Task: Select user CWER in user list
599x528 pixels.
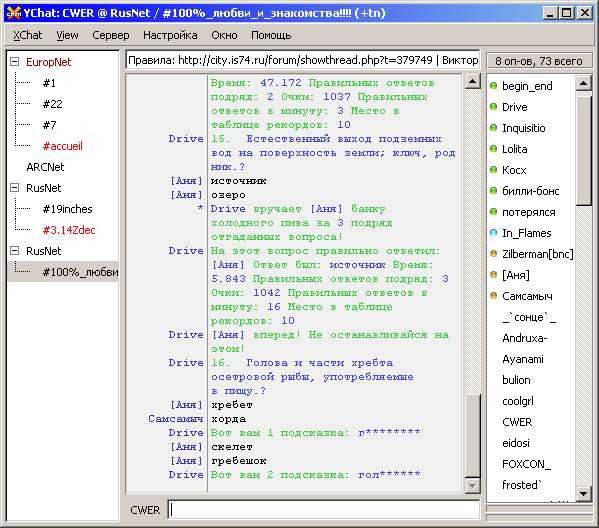Action: click(517, 422)
